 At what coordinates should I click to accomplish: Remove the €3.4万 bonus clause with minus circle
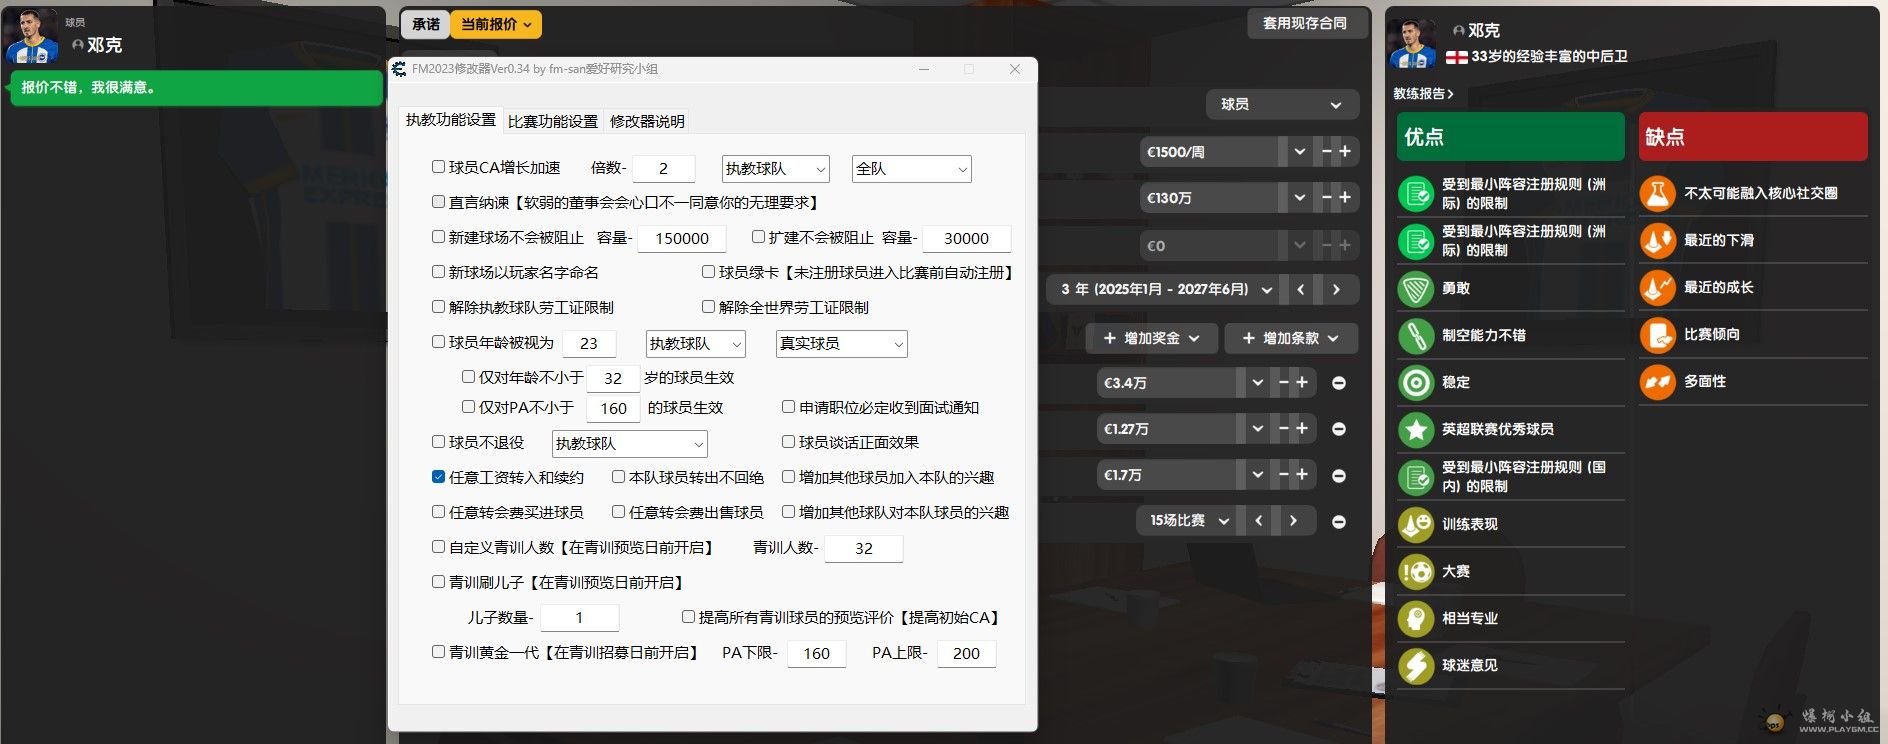[x=1339, y=383]
